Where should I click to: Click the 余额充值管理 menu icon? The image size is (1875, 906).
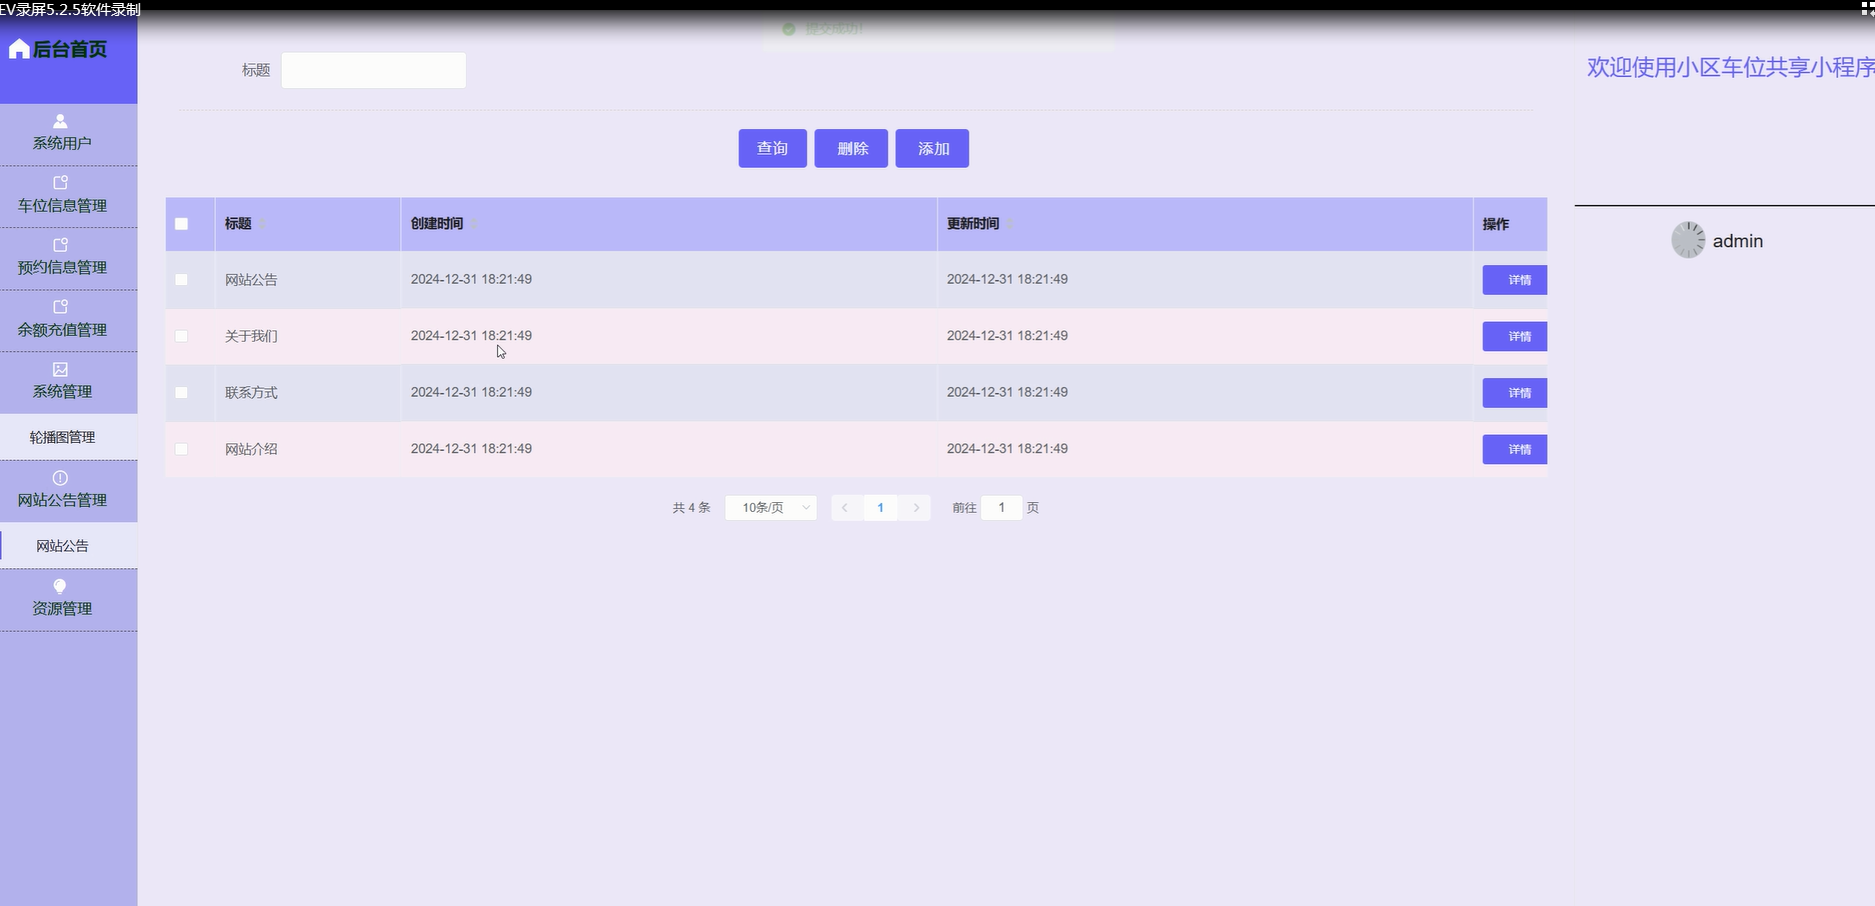click(60, 307)
